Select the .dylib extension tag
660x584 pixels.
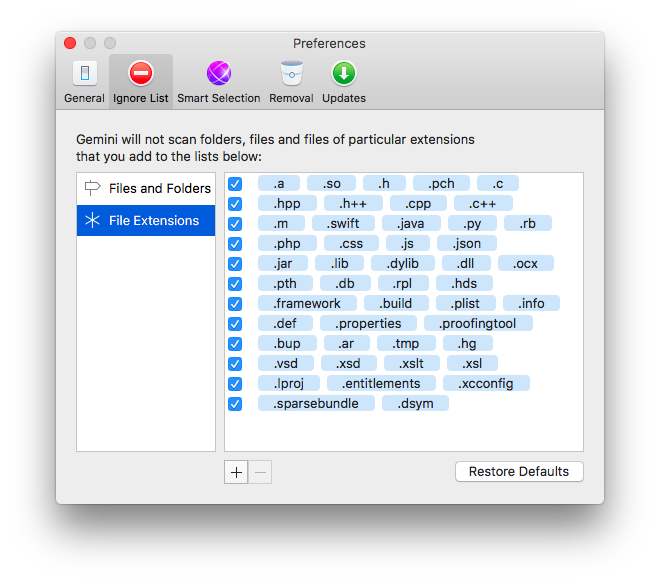[403, 264]
